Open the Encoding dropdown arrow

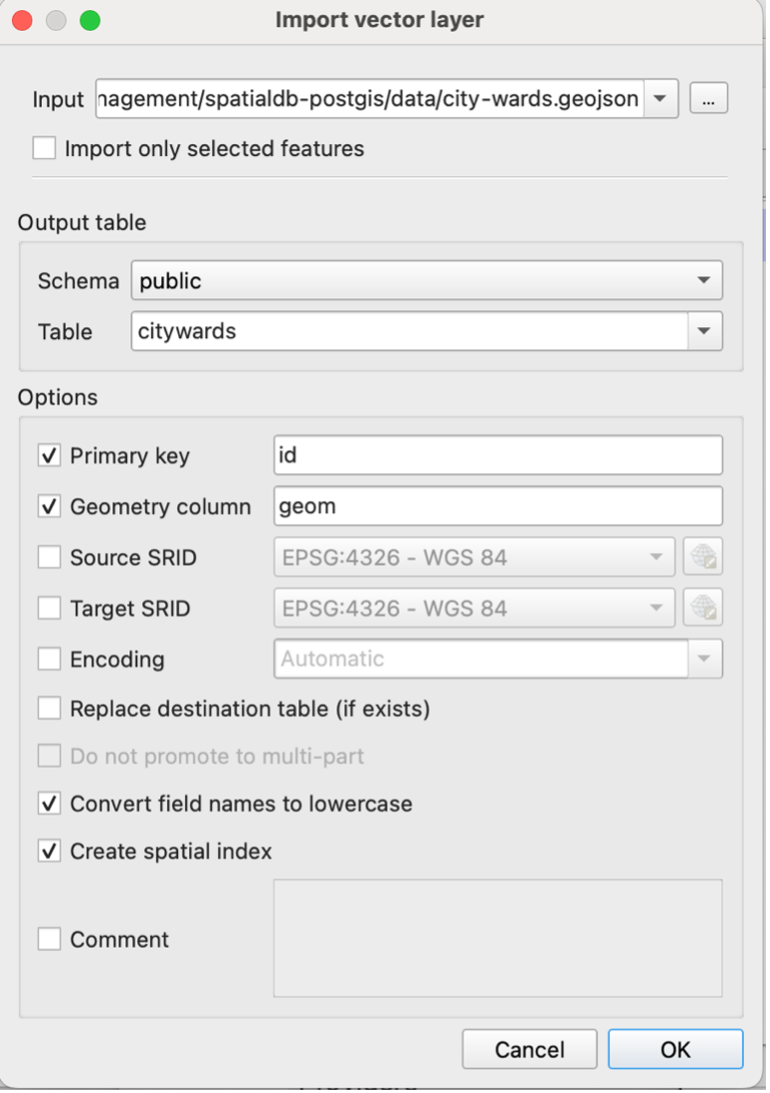(x=704, y=658)
